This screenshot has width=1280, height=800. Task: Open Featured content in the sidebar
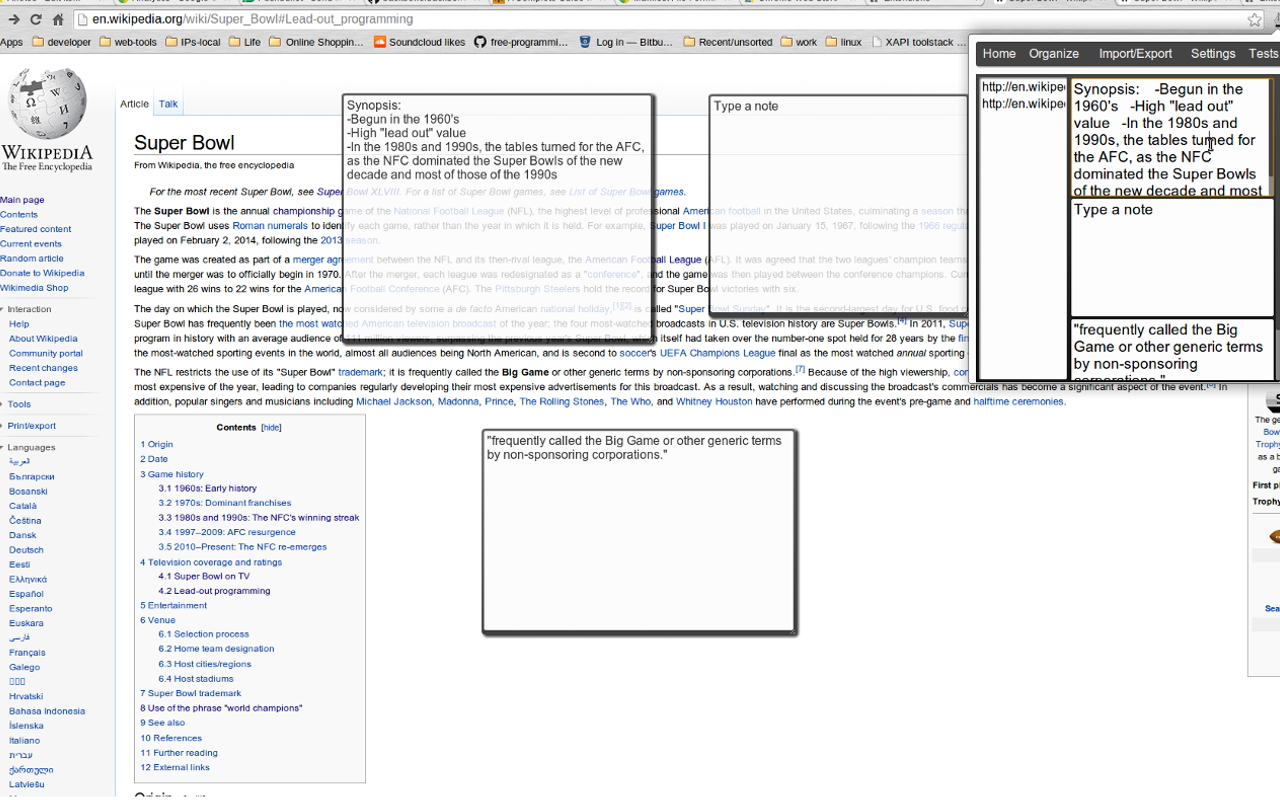coord(36,229)
